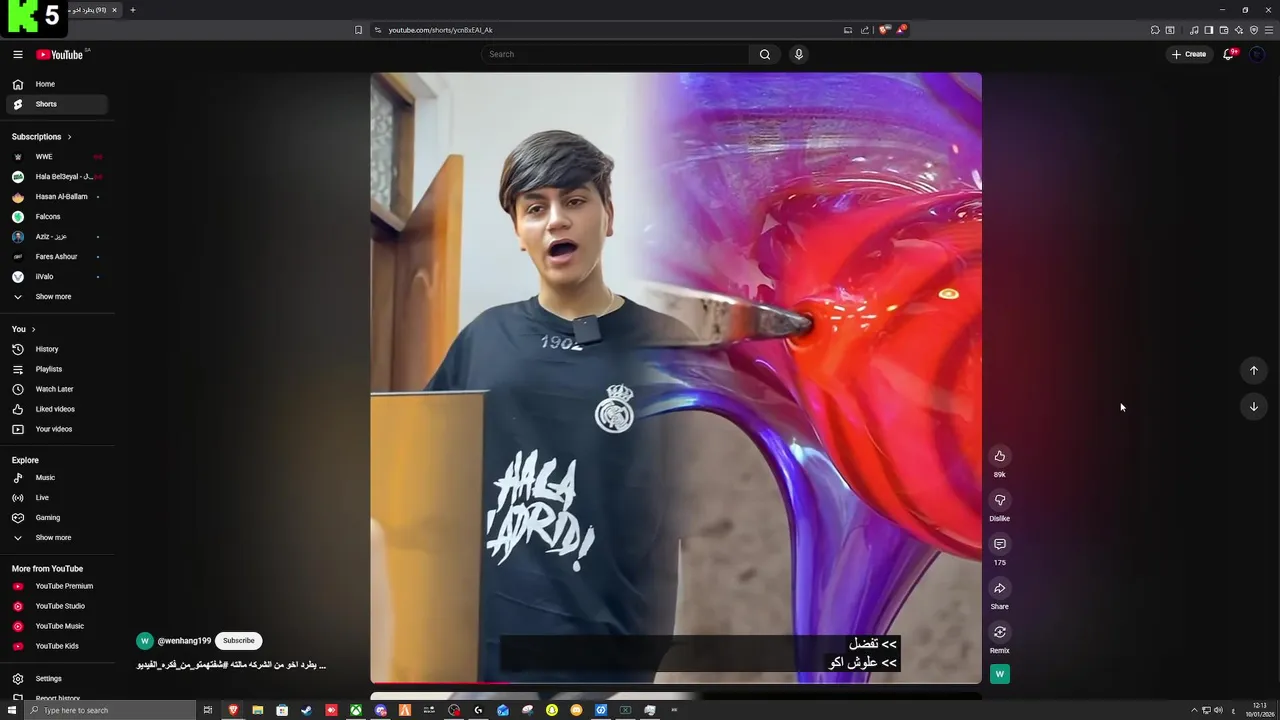Open the green W sound thumbnail
This screenshot has height=720, width=1280.
click(x=999, y=674)
